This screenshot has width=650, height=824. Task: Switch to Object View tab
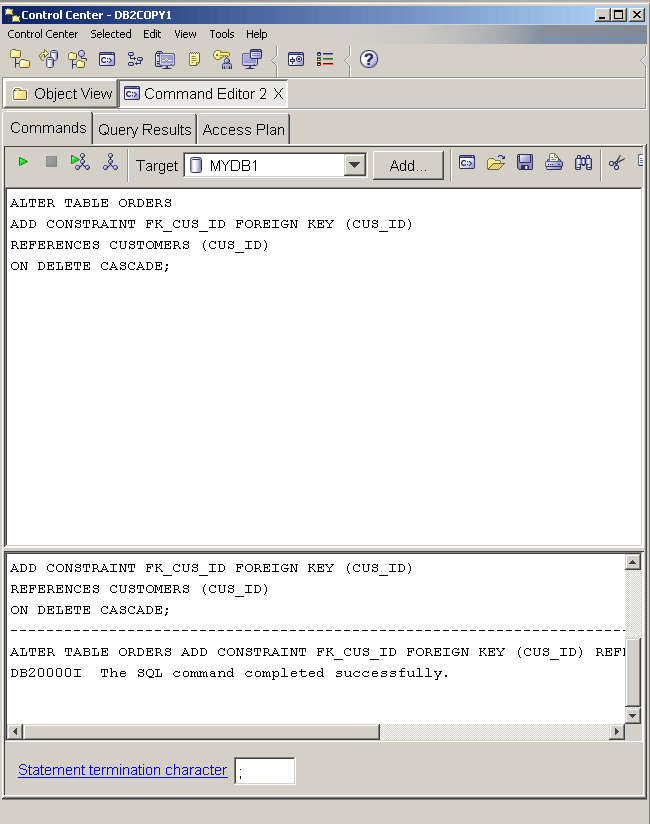[x=62, y=94]
